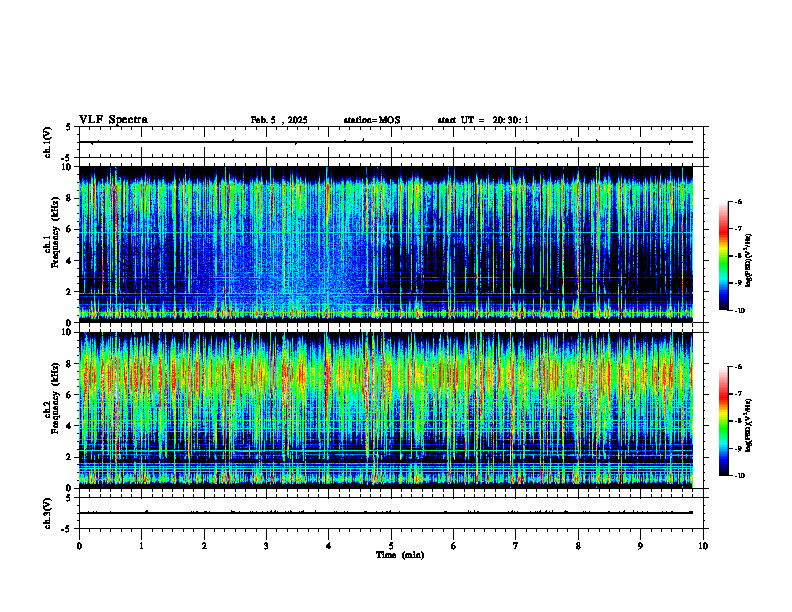The image size is (792, 612).
Task: Click the ch.2 spectrogram color bar
Action: (x=723, y=421)
